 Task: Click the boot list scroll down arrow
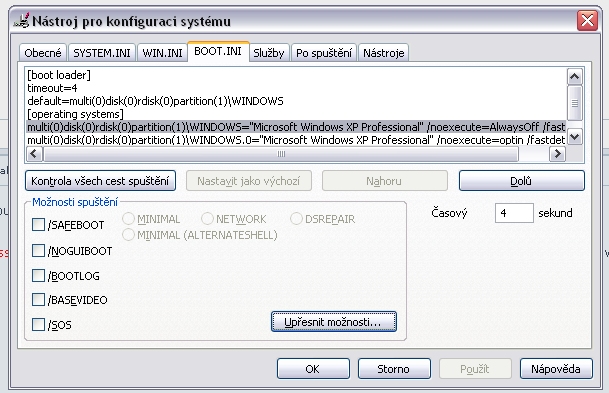tap(574, 137)
